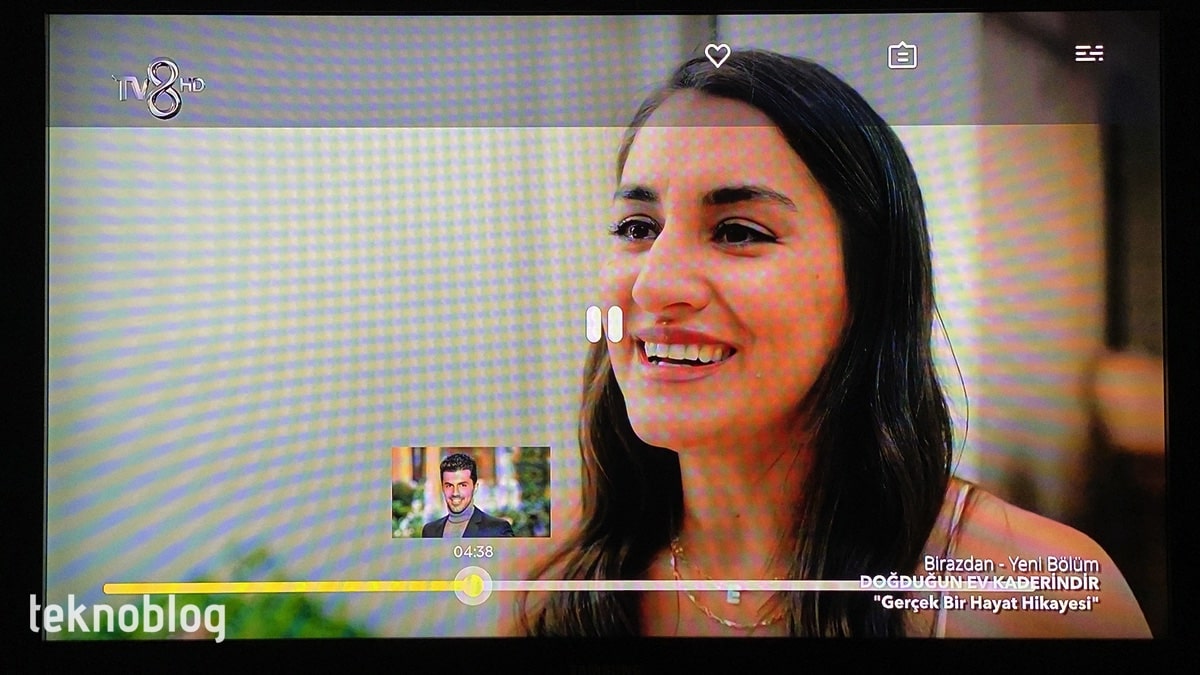
Task: Click the round scrubber handle on timeline
Action: 472,586
